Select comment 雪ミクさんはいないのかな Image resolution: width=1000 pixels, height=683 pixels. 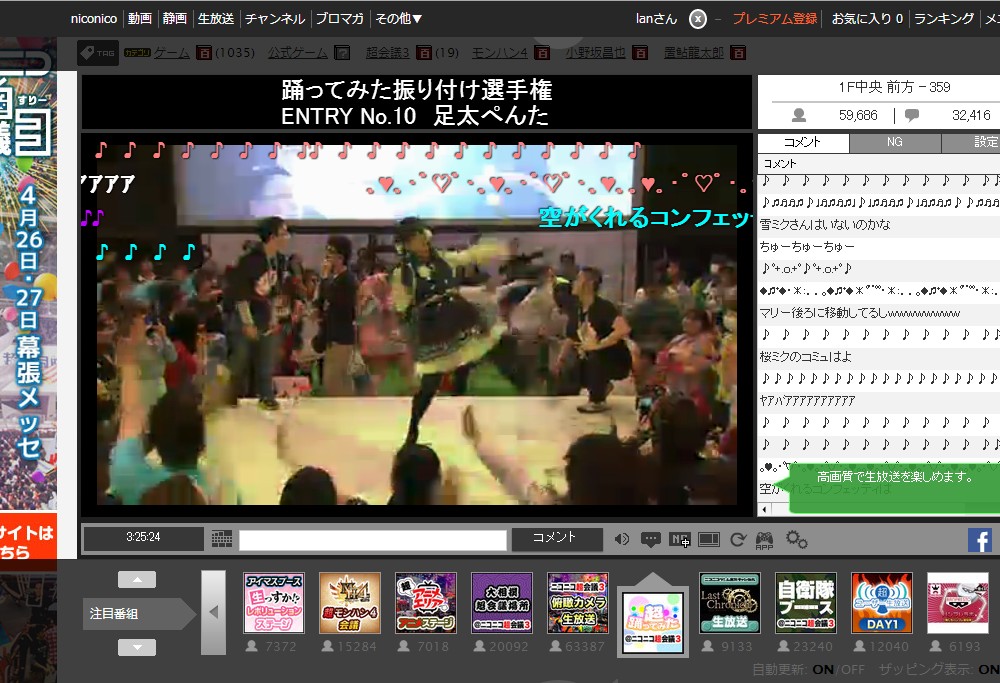pos(879,224)
